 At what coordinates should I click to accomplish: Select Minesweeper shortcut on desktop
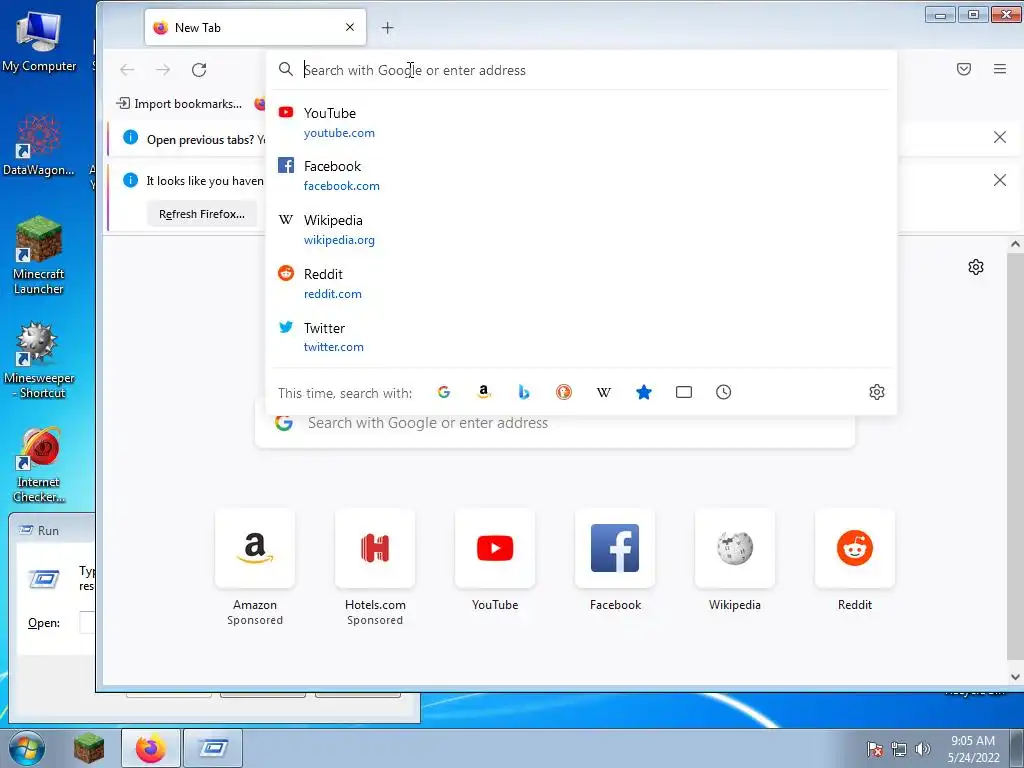[x=39, y=360]
